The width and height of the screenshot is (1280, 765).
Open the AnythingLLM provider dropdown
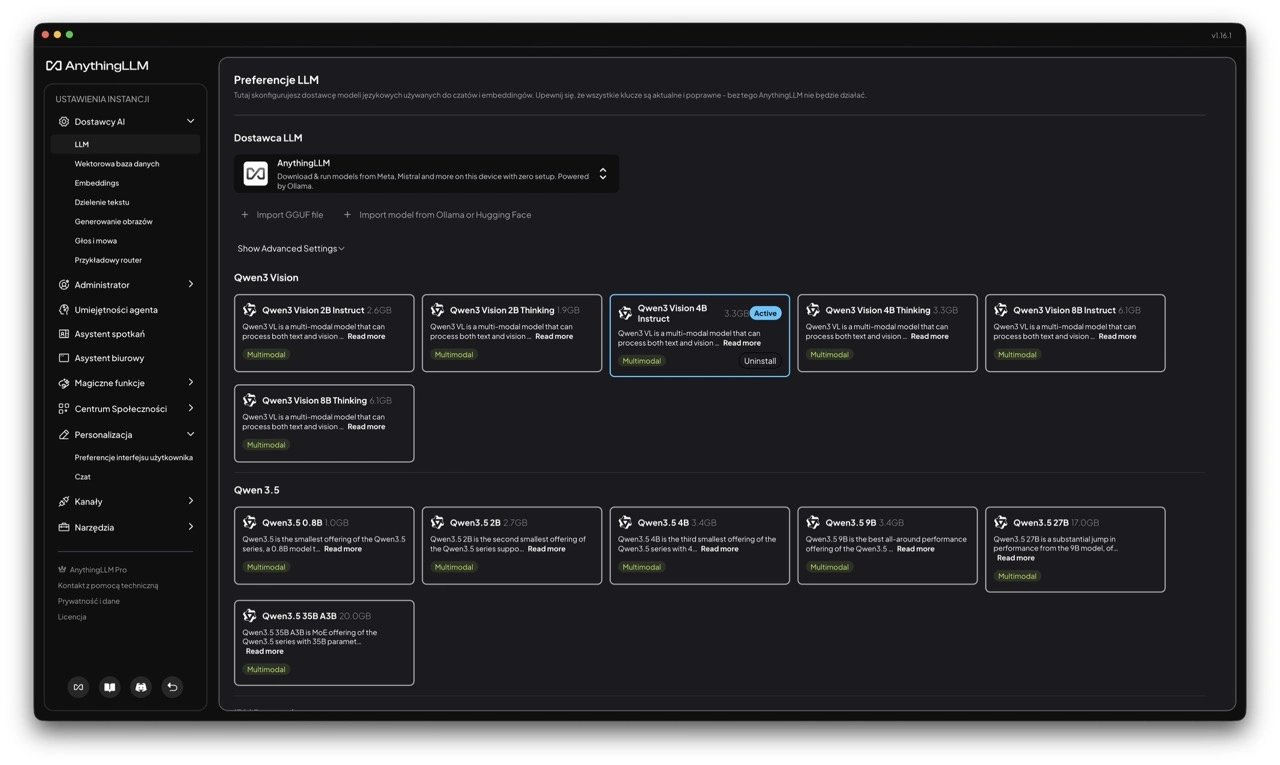(426, 174)
